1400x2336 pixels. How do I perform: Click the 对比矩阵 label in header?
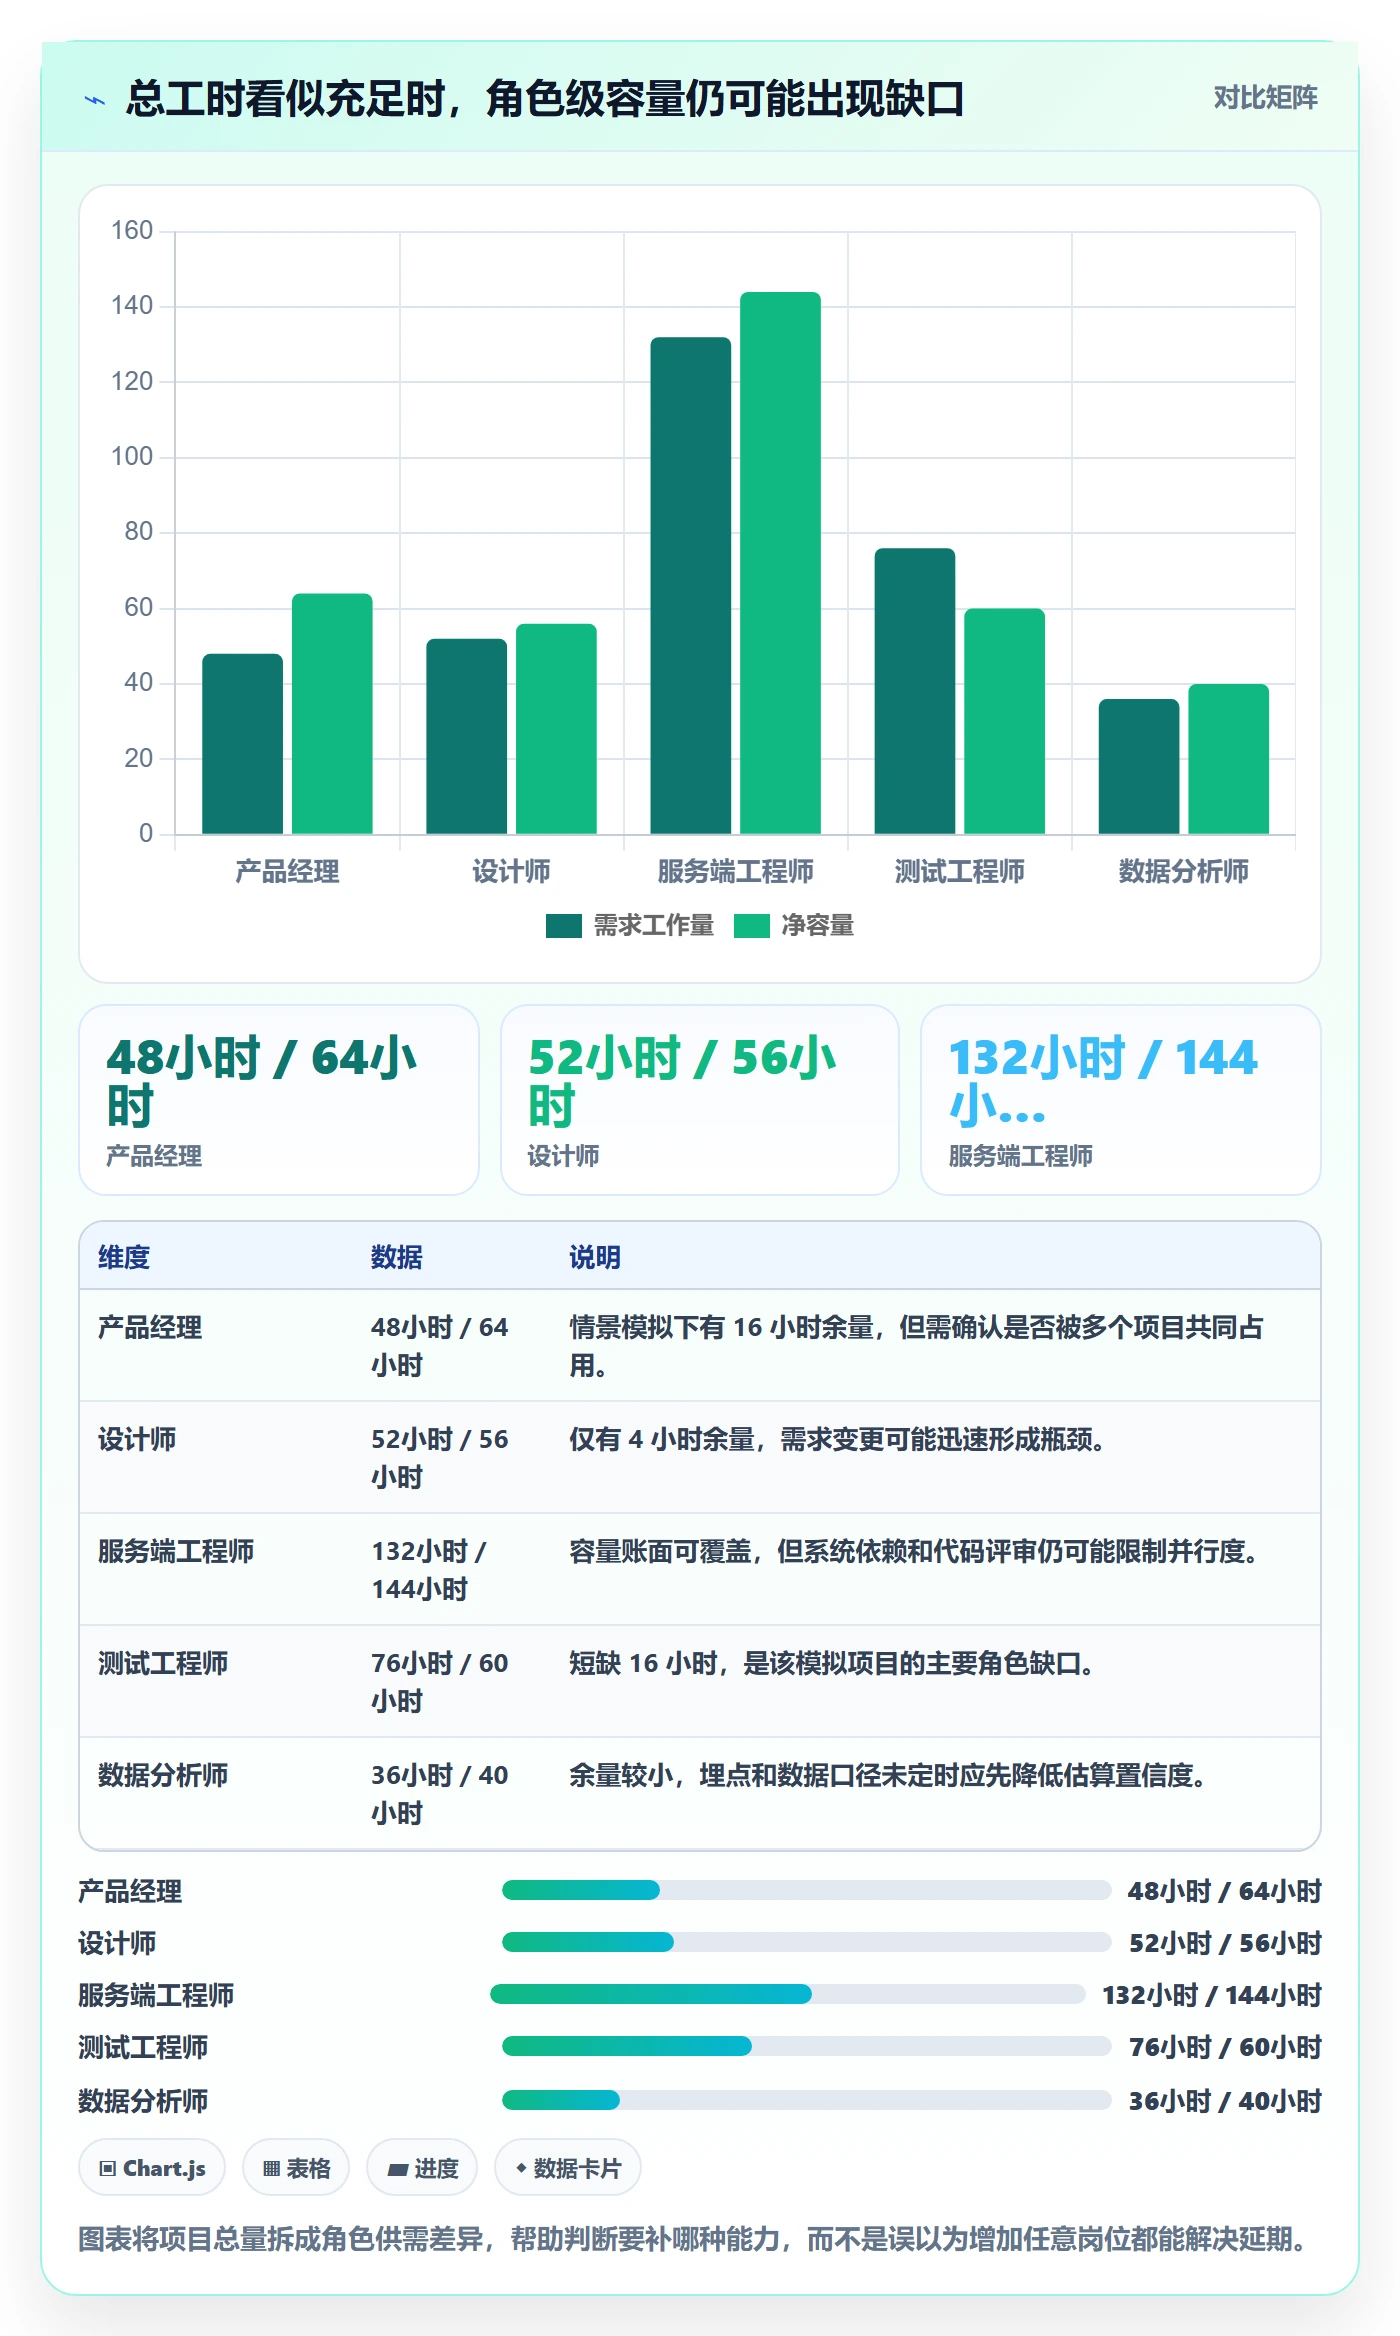coord(1265,97)
